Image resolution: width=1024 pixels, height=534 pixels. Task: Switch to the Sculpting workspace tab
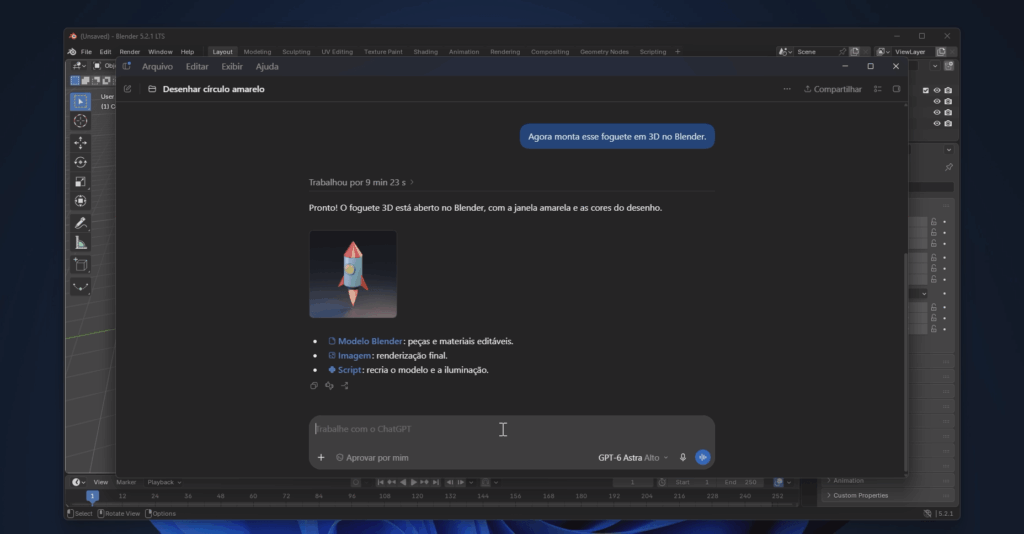[296, 52]
